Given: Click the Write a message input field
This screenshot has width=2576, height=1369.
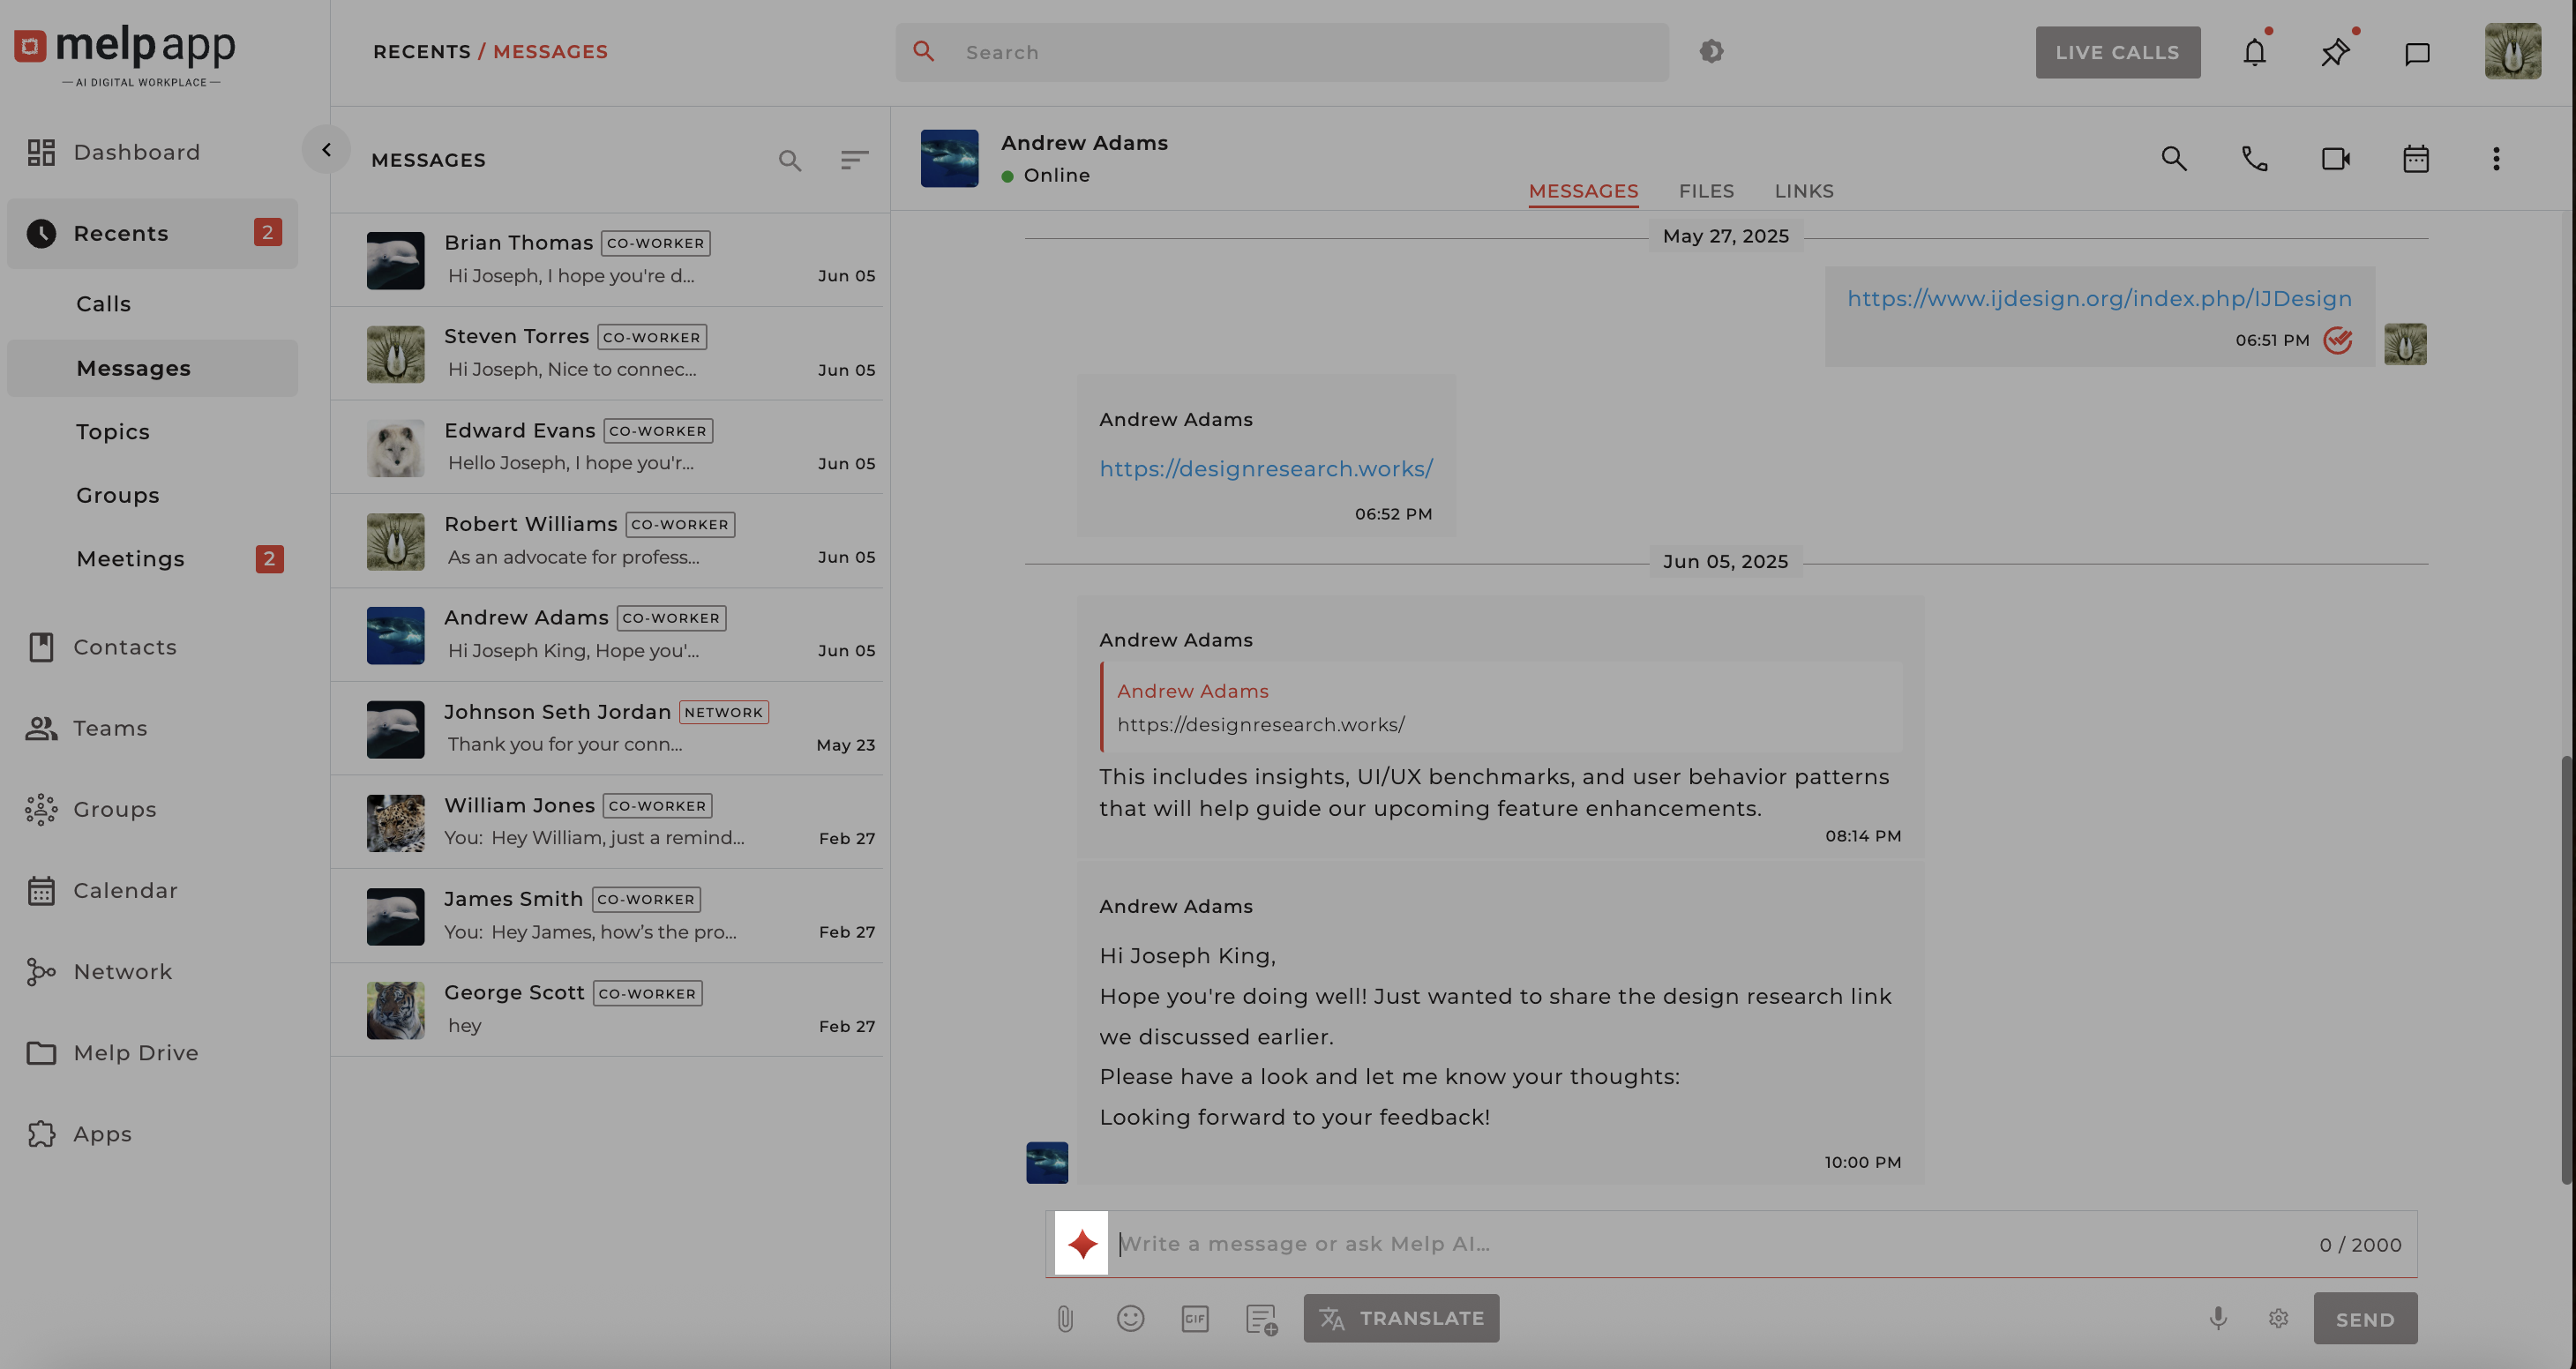Looking at the screenshot, I should 1700,1244.
